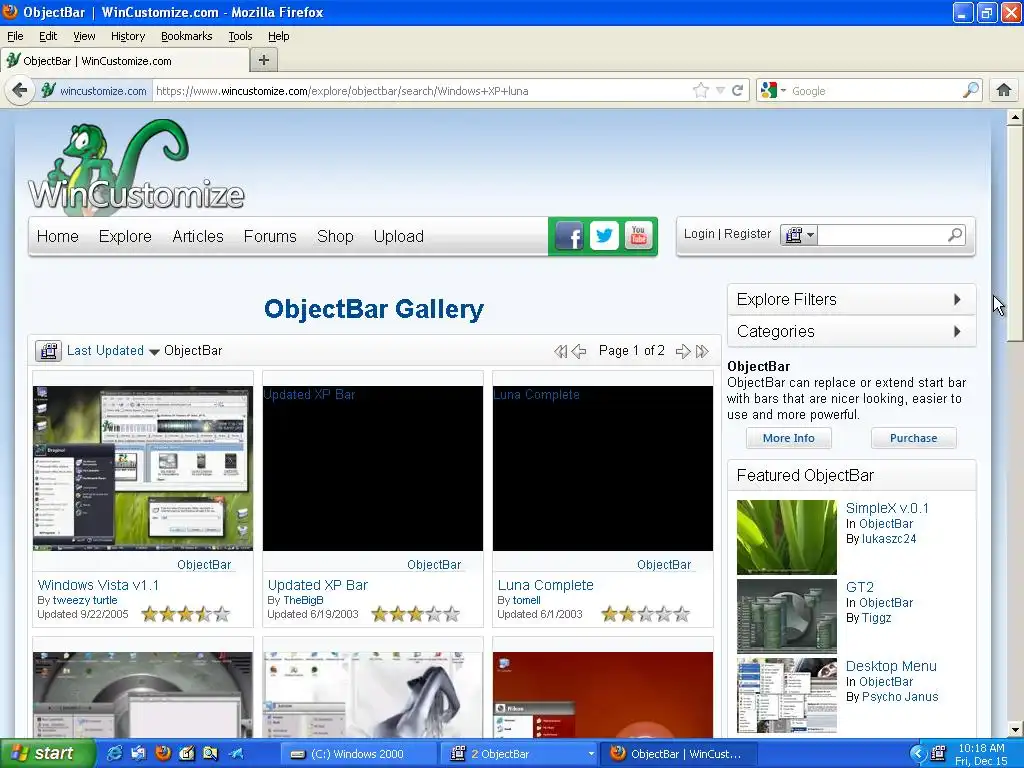Reload the page with the refresh icon
This screenshot has width=1024, height=768.
coord(738,90)
